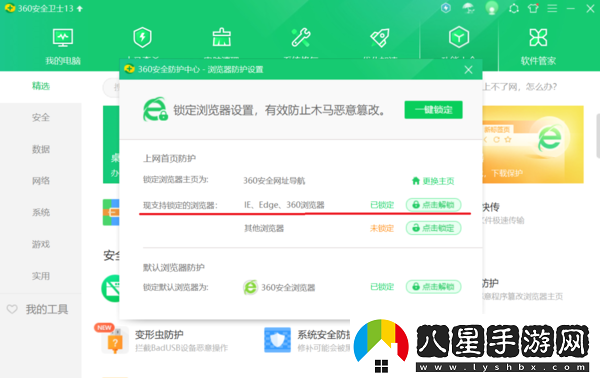600x378 pixels.
Task: Open the skin shirt icon
Action: [533, 8]
